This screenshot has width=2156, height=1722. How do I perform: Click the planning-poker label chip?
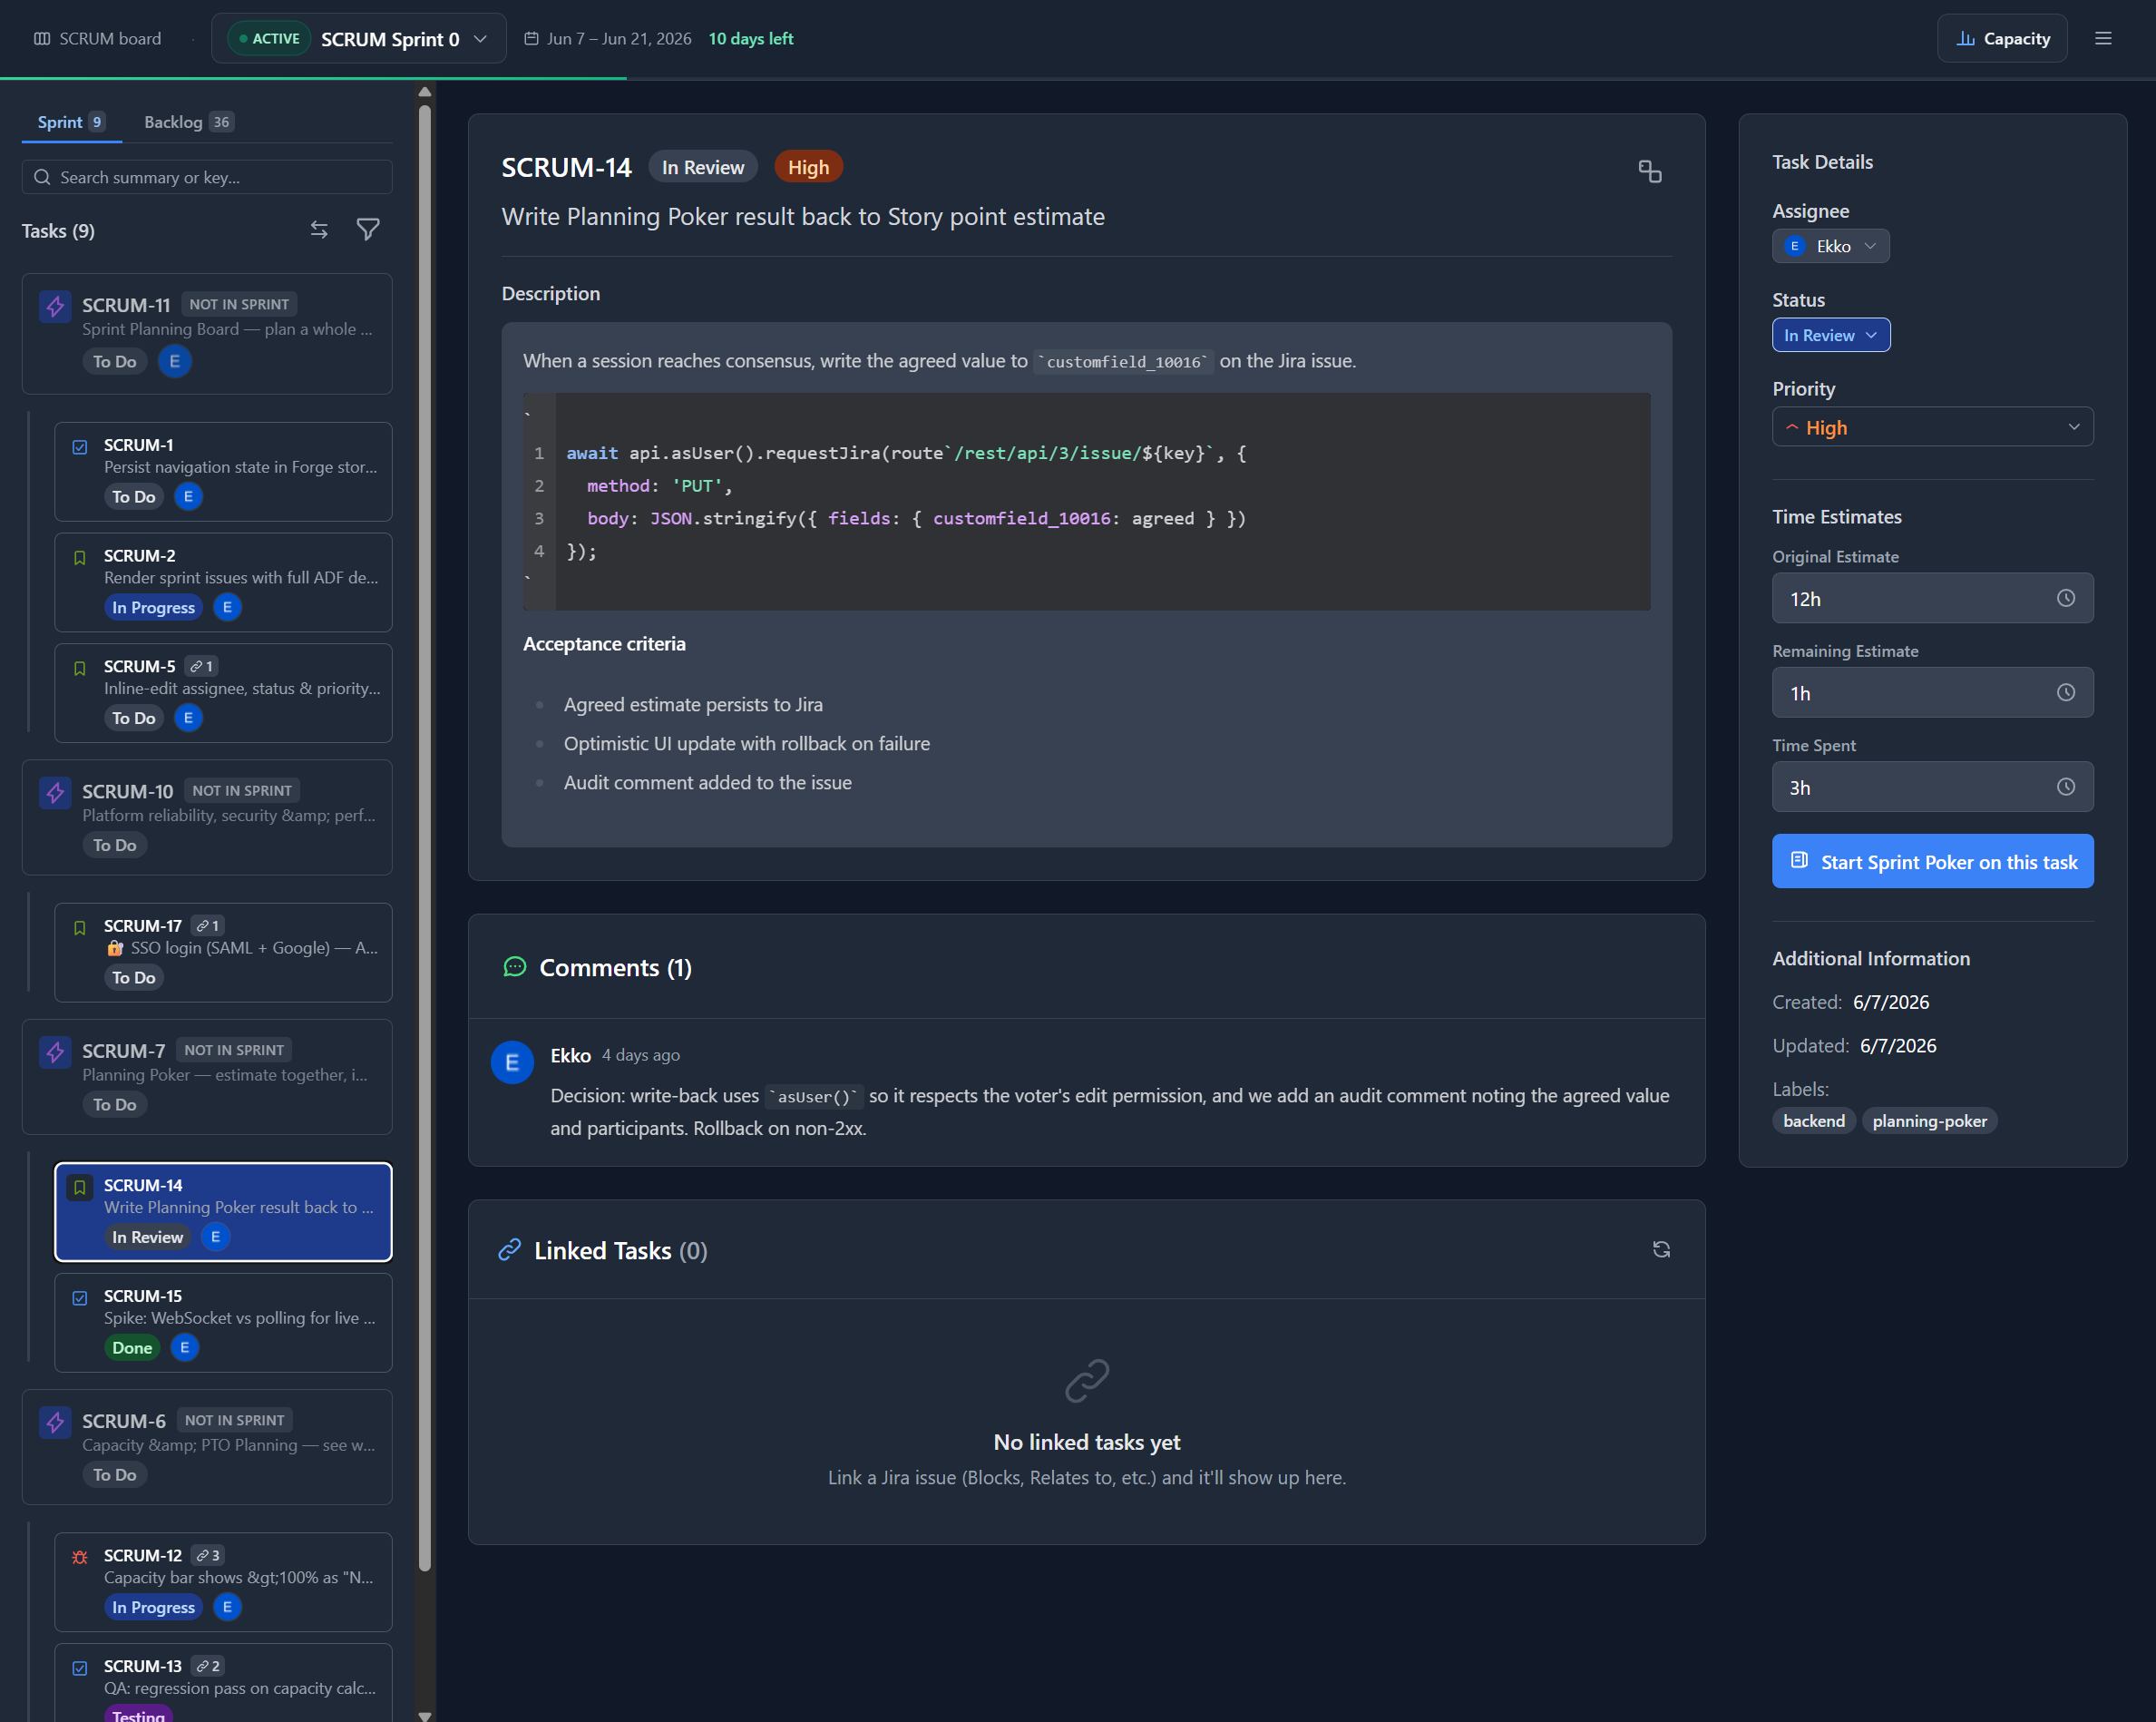pyautogui.click(x=1929, y=1121)
